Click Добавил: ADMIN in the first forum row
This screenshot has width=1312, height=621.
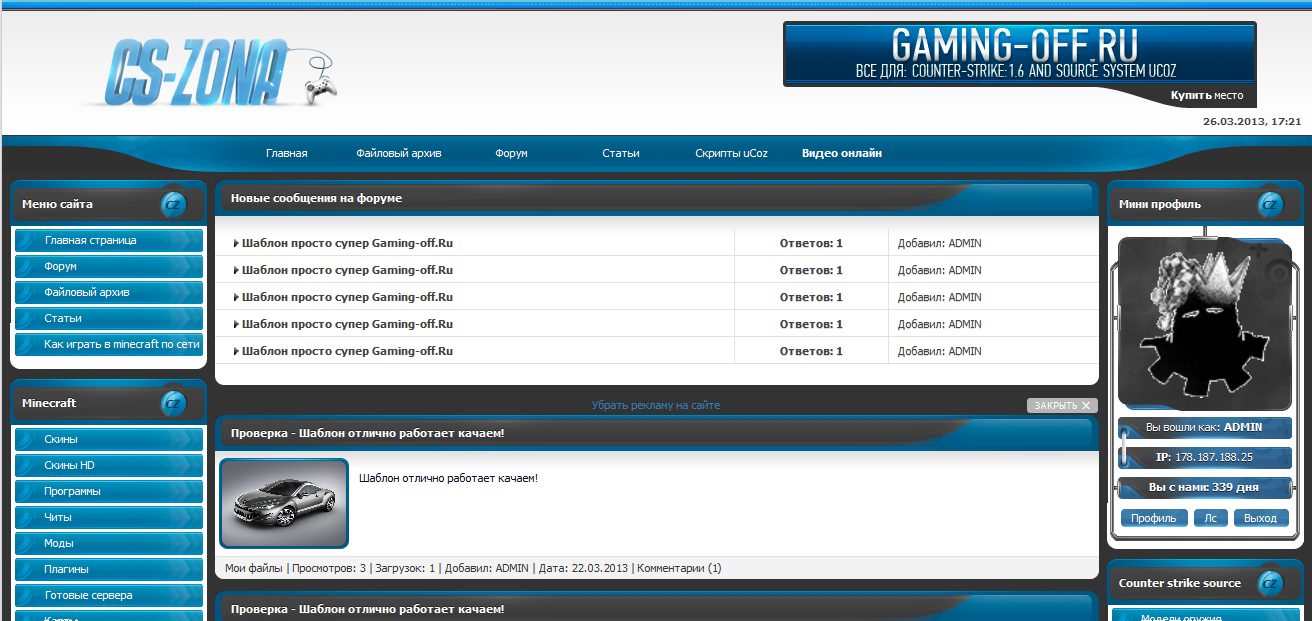tap(940, 243)
